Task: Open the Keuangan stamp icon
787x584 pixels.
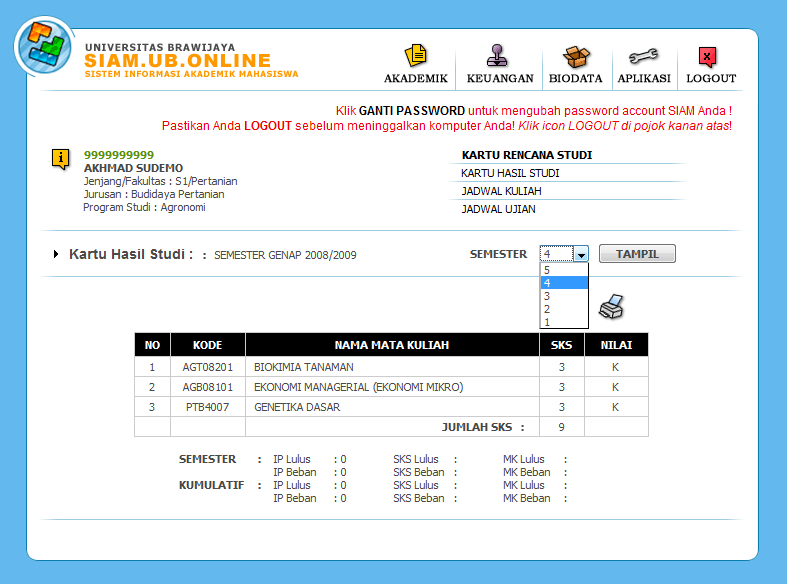Action: [497, 55]
